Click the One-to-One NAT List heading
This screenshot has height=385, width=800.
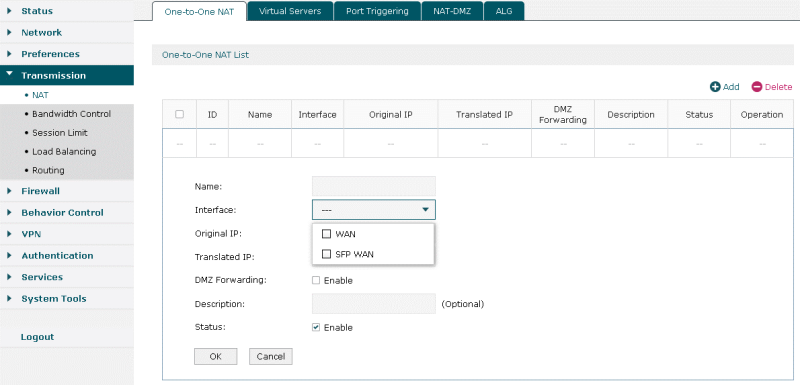point(205,55)
